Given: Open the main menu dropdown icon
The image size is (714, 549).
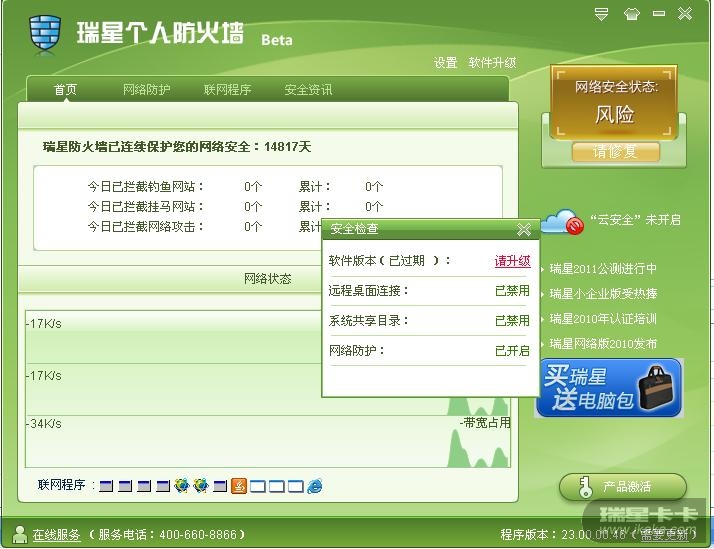Looking at the screenshot, I should pyautogui.click(x=602, y=14).
